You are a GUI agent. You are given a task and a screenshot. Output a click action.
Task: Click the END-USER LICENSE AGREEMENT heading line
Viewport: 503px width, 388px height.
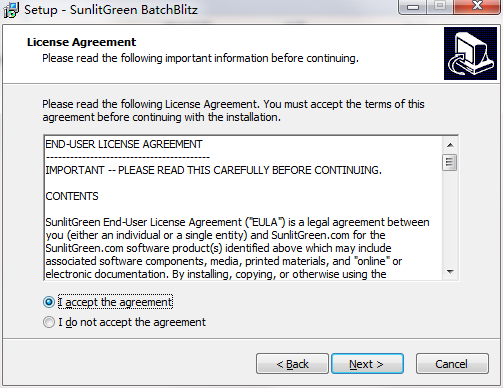(x=124, y=144)
